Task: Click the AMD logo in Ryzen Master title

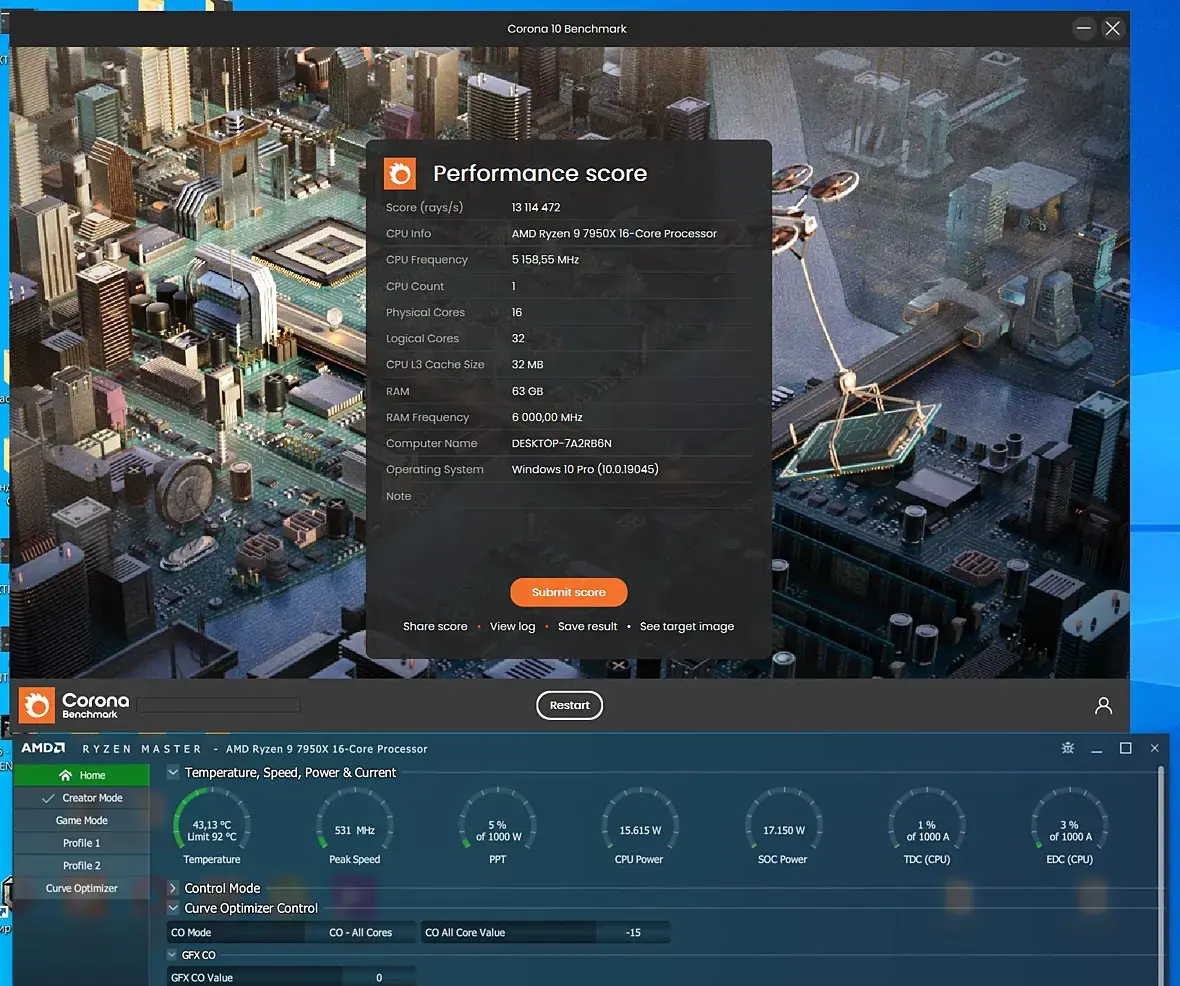Action: 43,748
